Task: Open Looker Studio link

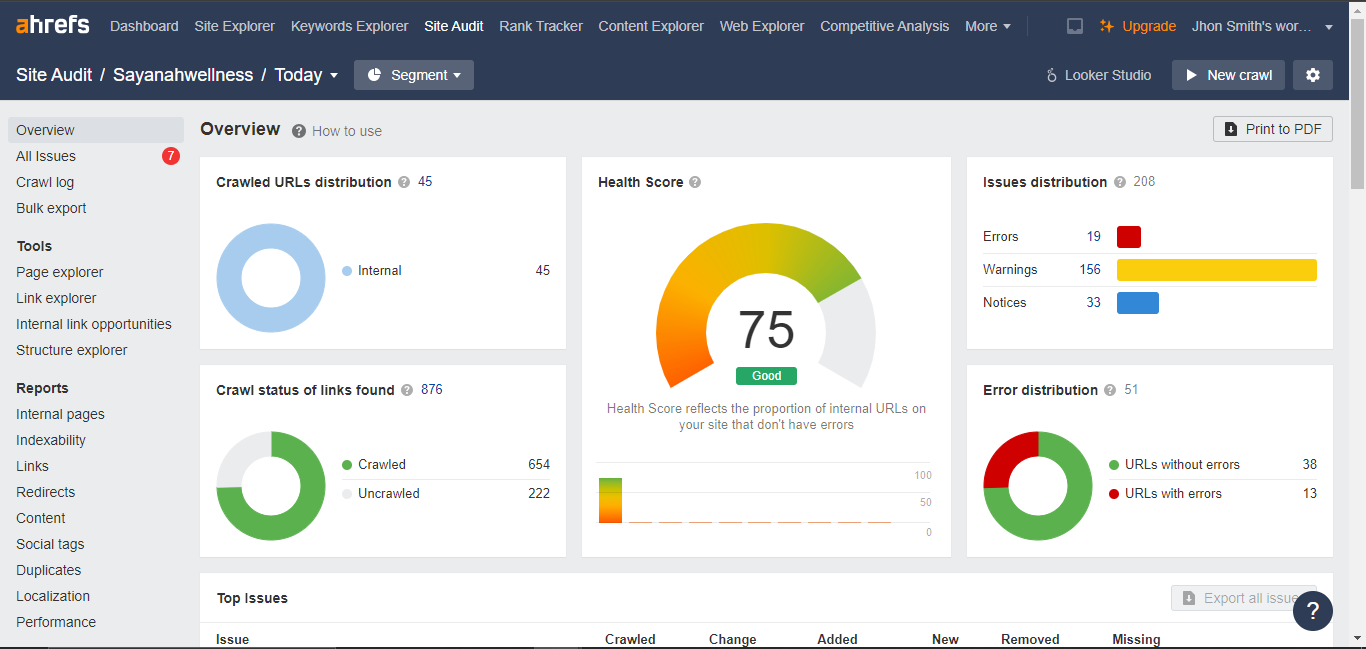Action: (1108, 75)
